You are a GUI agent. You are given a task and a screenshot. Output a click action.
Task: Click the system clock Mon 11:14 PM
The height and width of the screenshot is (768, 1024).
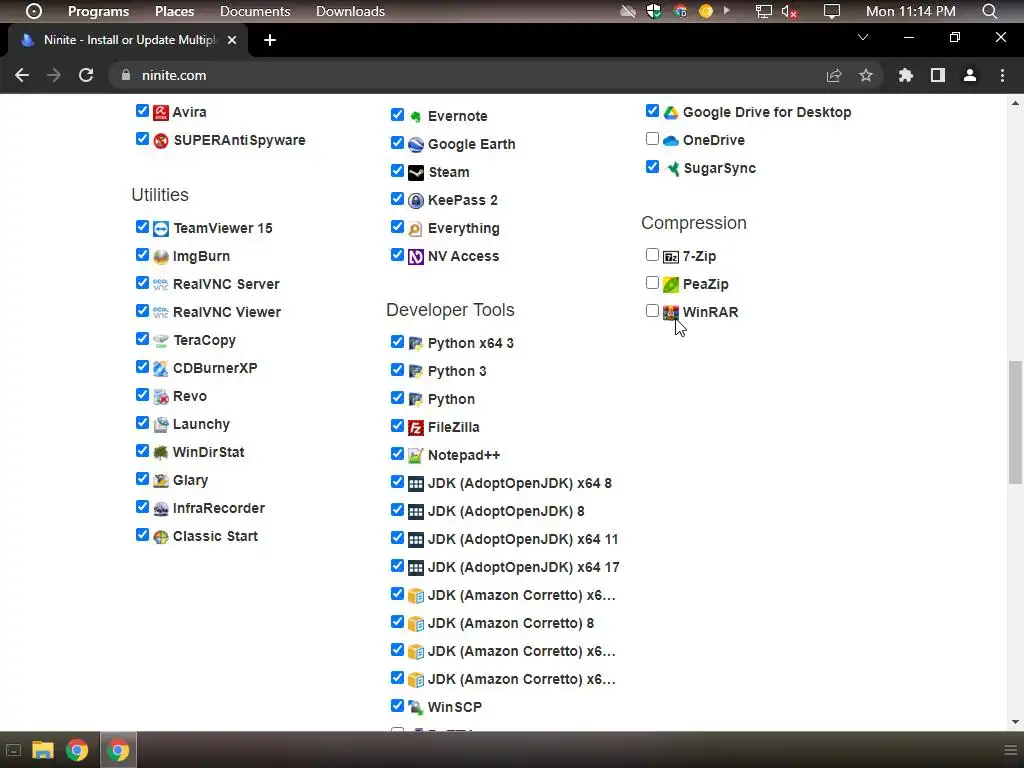click(x=910, y=11)
